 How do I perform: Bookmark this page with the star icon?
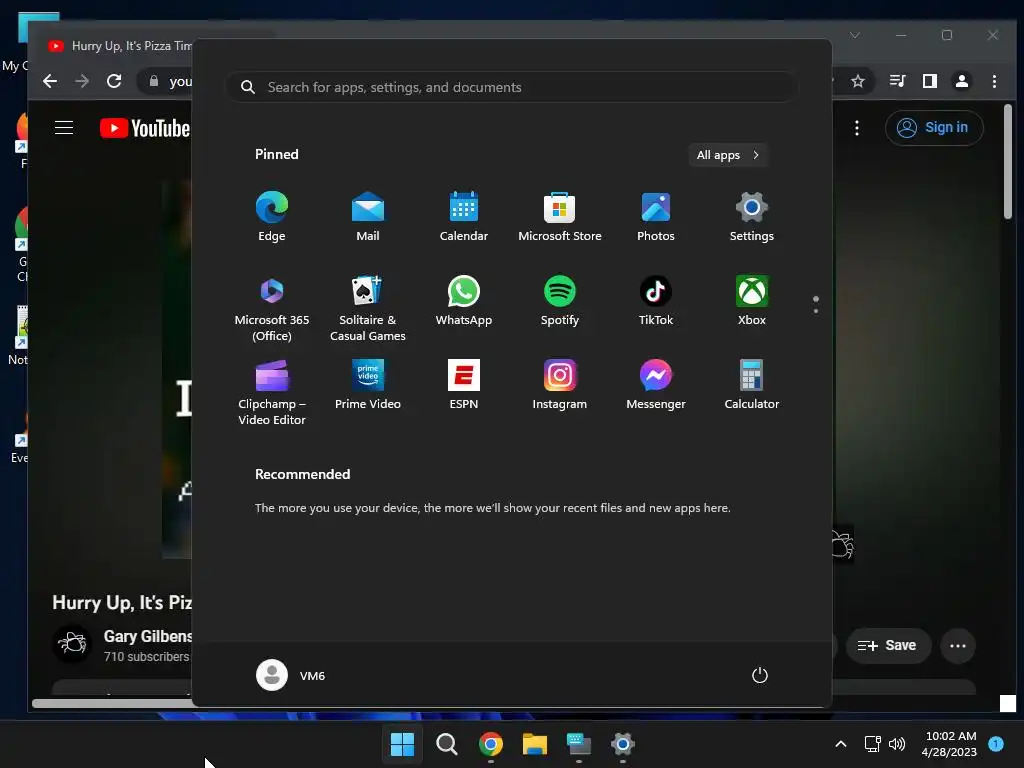pos(857,81)
